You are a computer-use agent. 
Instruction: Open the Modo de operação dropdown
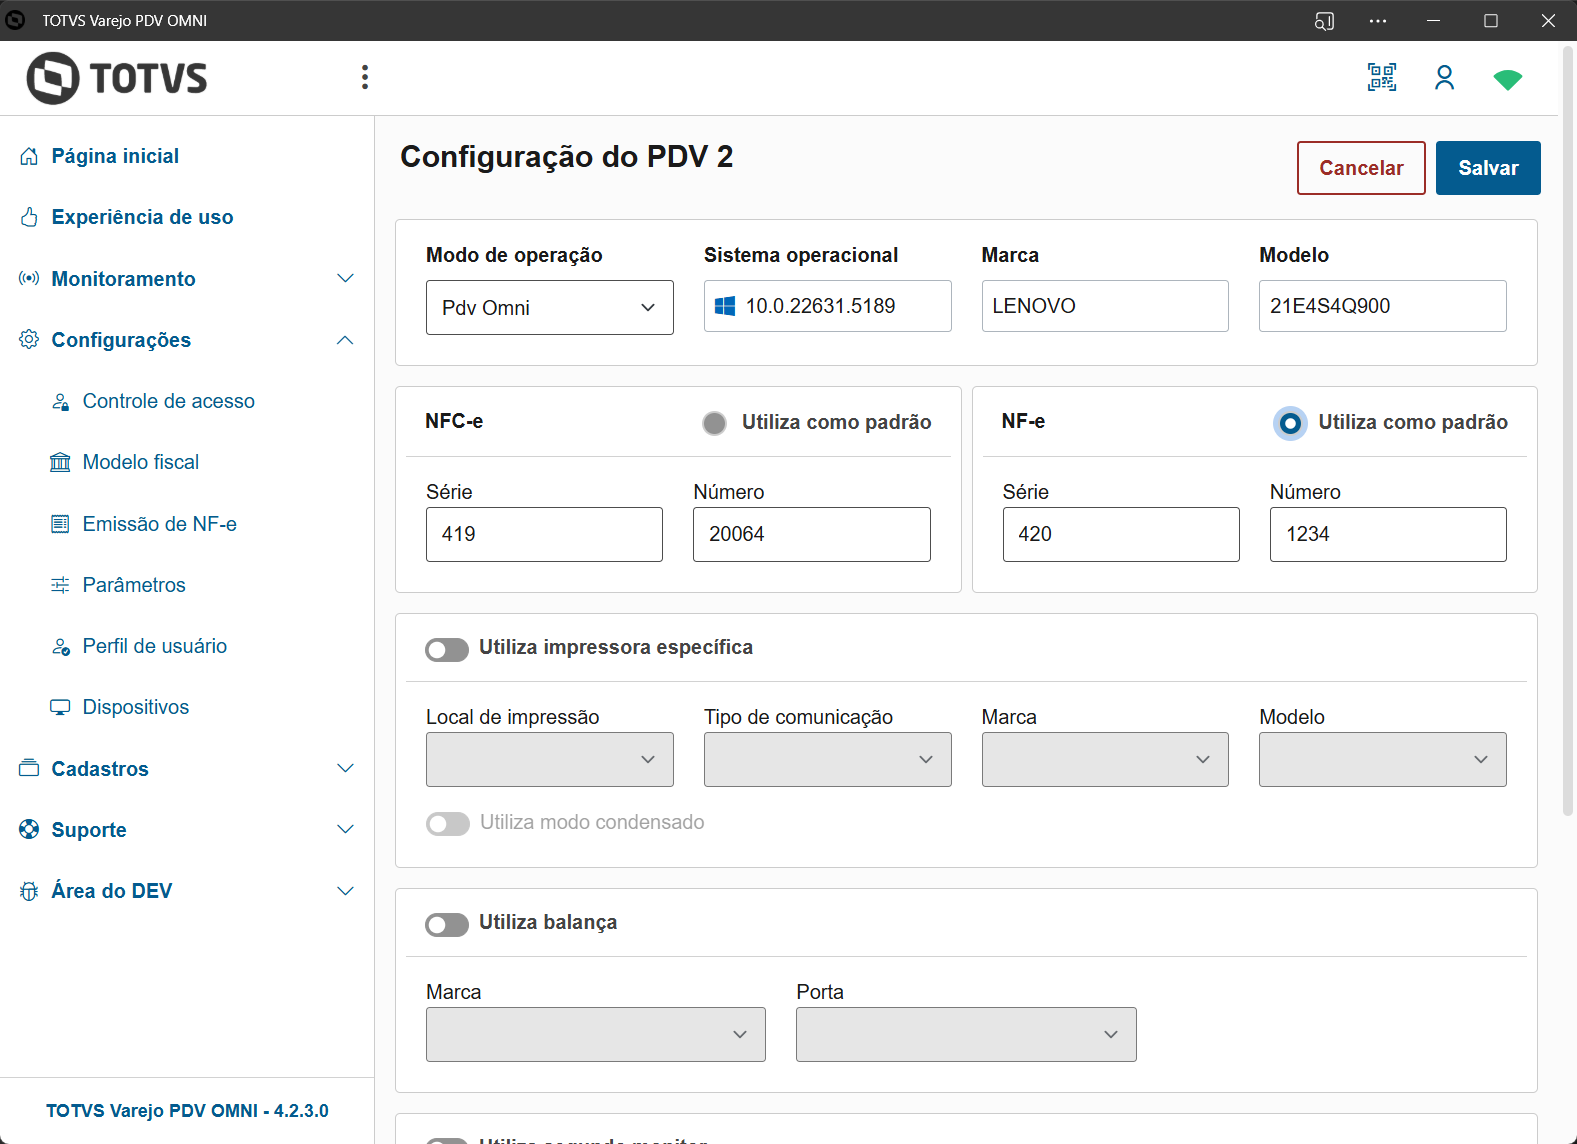(x=549, y=308)
